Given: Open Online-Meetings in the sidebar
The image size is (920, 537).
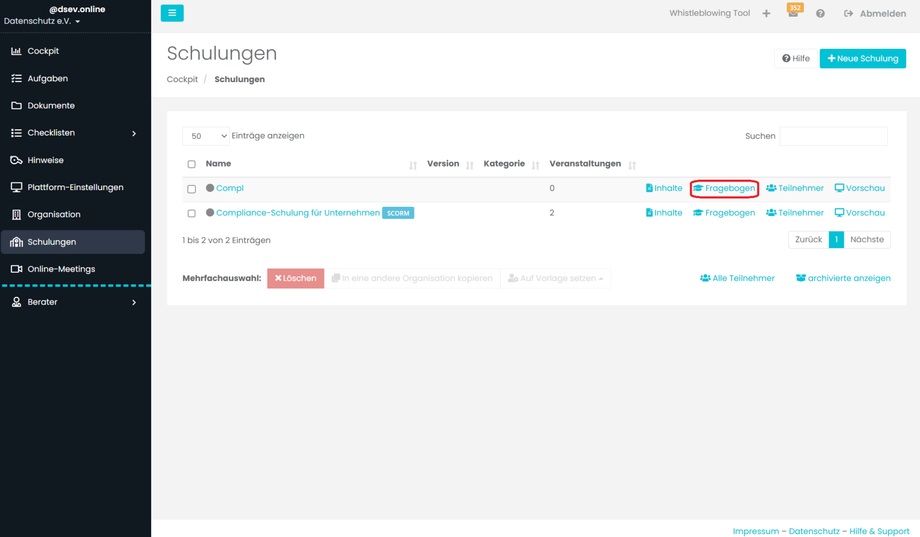Looking at the screenshot, I should click(73, 269).
